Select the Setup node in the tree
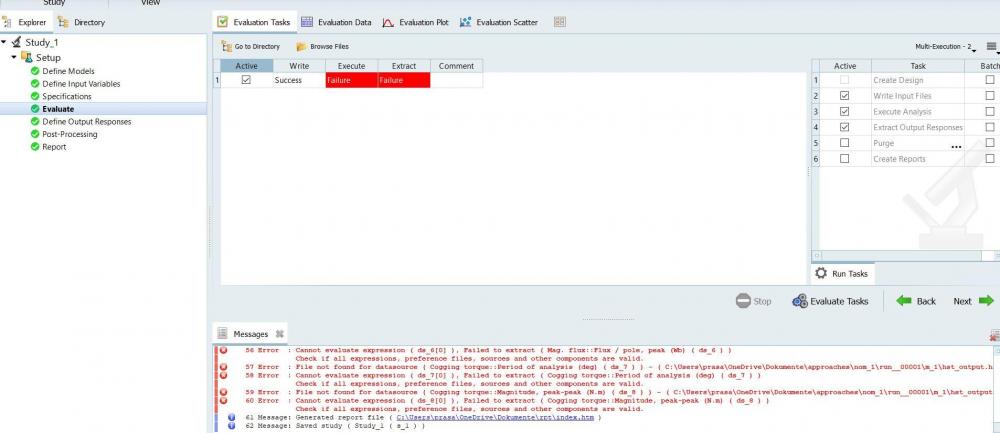The width and height of the screenshot is (1000, 433). click(x=48, y=57)
